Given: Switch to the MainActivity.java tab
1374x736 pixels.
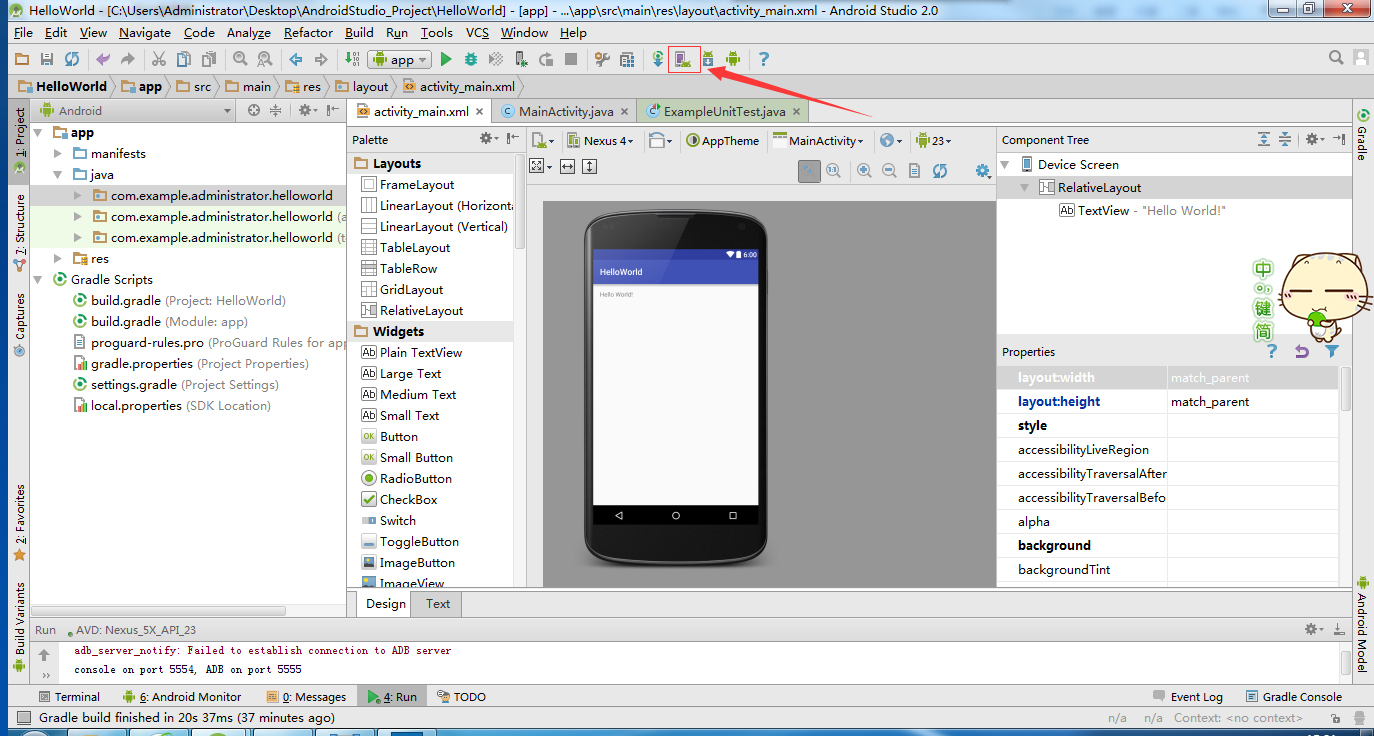Looking at the screenshot, I should pos(567,111).
